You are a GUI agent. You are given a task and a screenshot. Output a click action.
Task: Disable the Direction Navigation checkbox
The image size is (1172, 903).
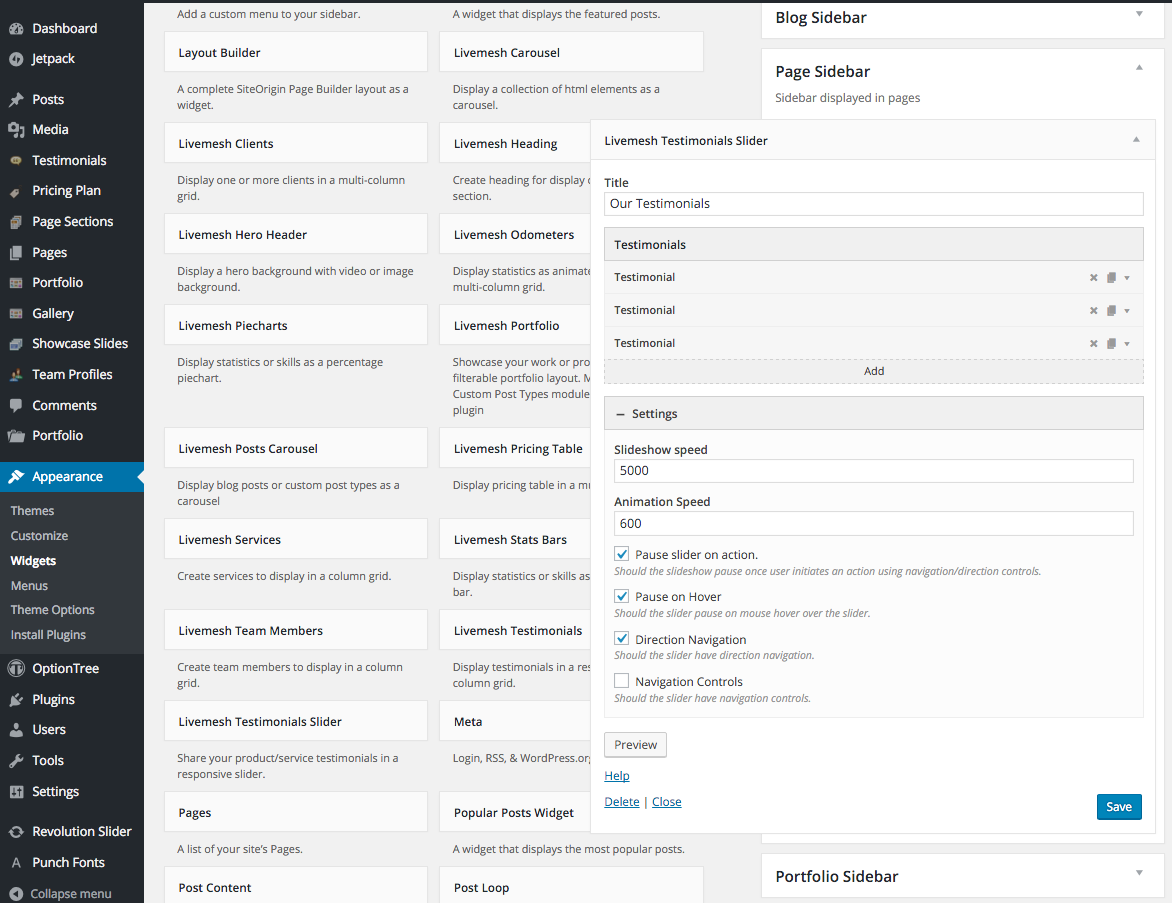coord(622,638)
